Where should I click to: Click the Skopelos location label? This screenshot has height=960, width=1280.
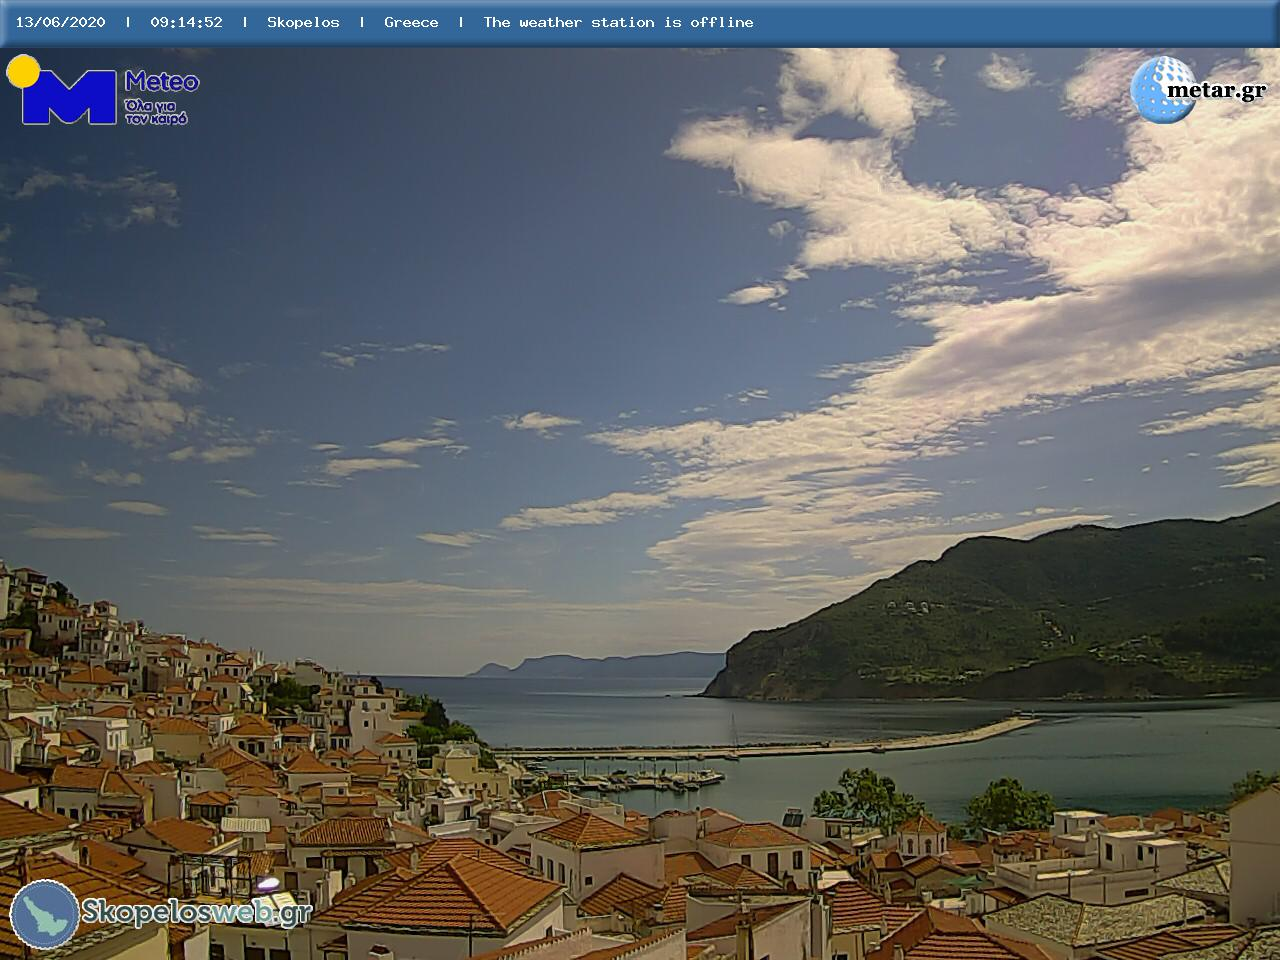303,22
